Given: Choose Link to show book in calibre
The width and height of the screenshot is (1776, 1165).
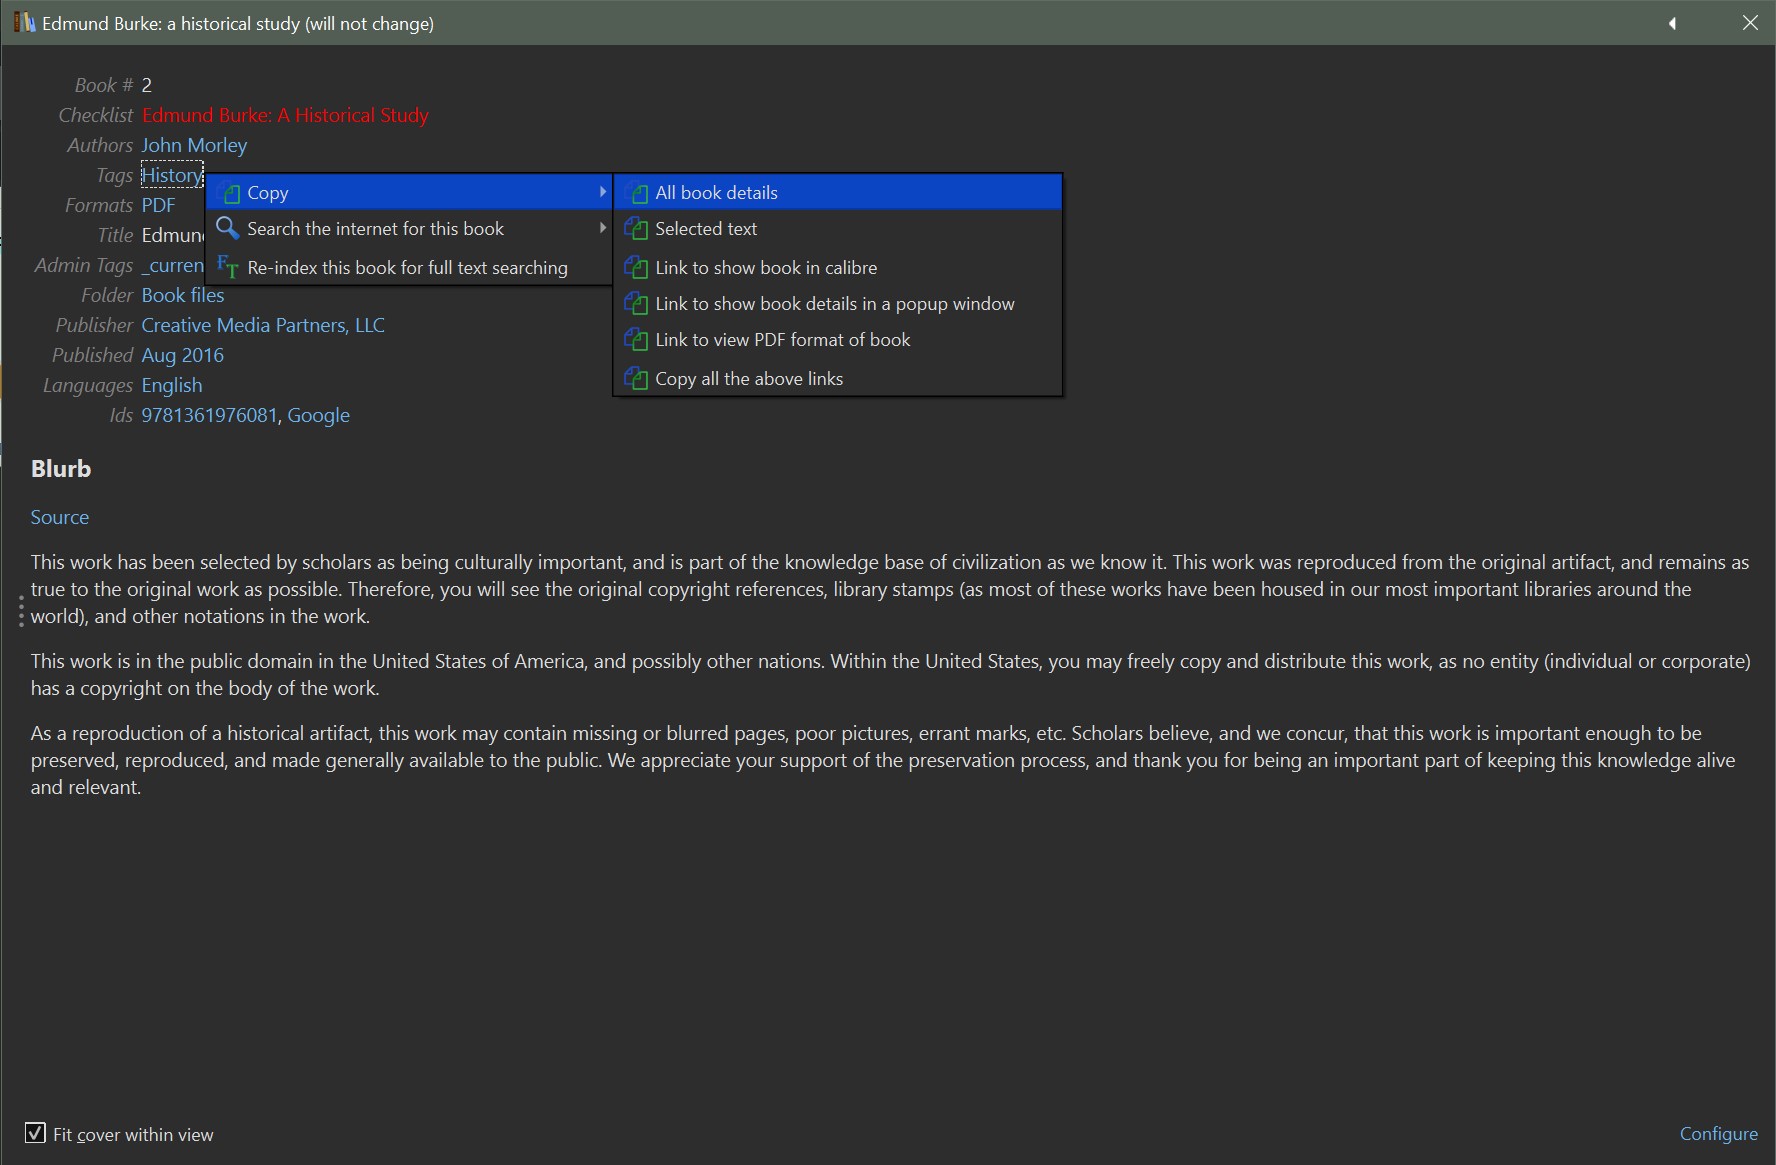Looking at the screenshot, I should (838, 268).
